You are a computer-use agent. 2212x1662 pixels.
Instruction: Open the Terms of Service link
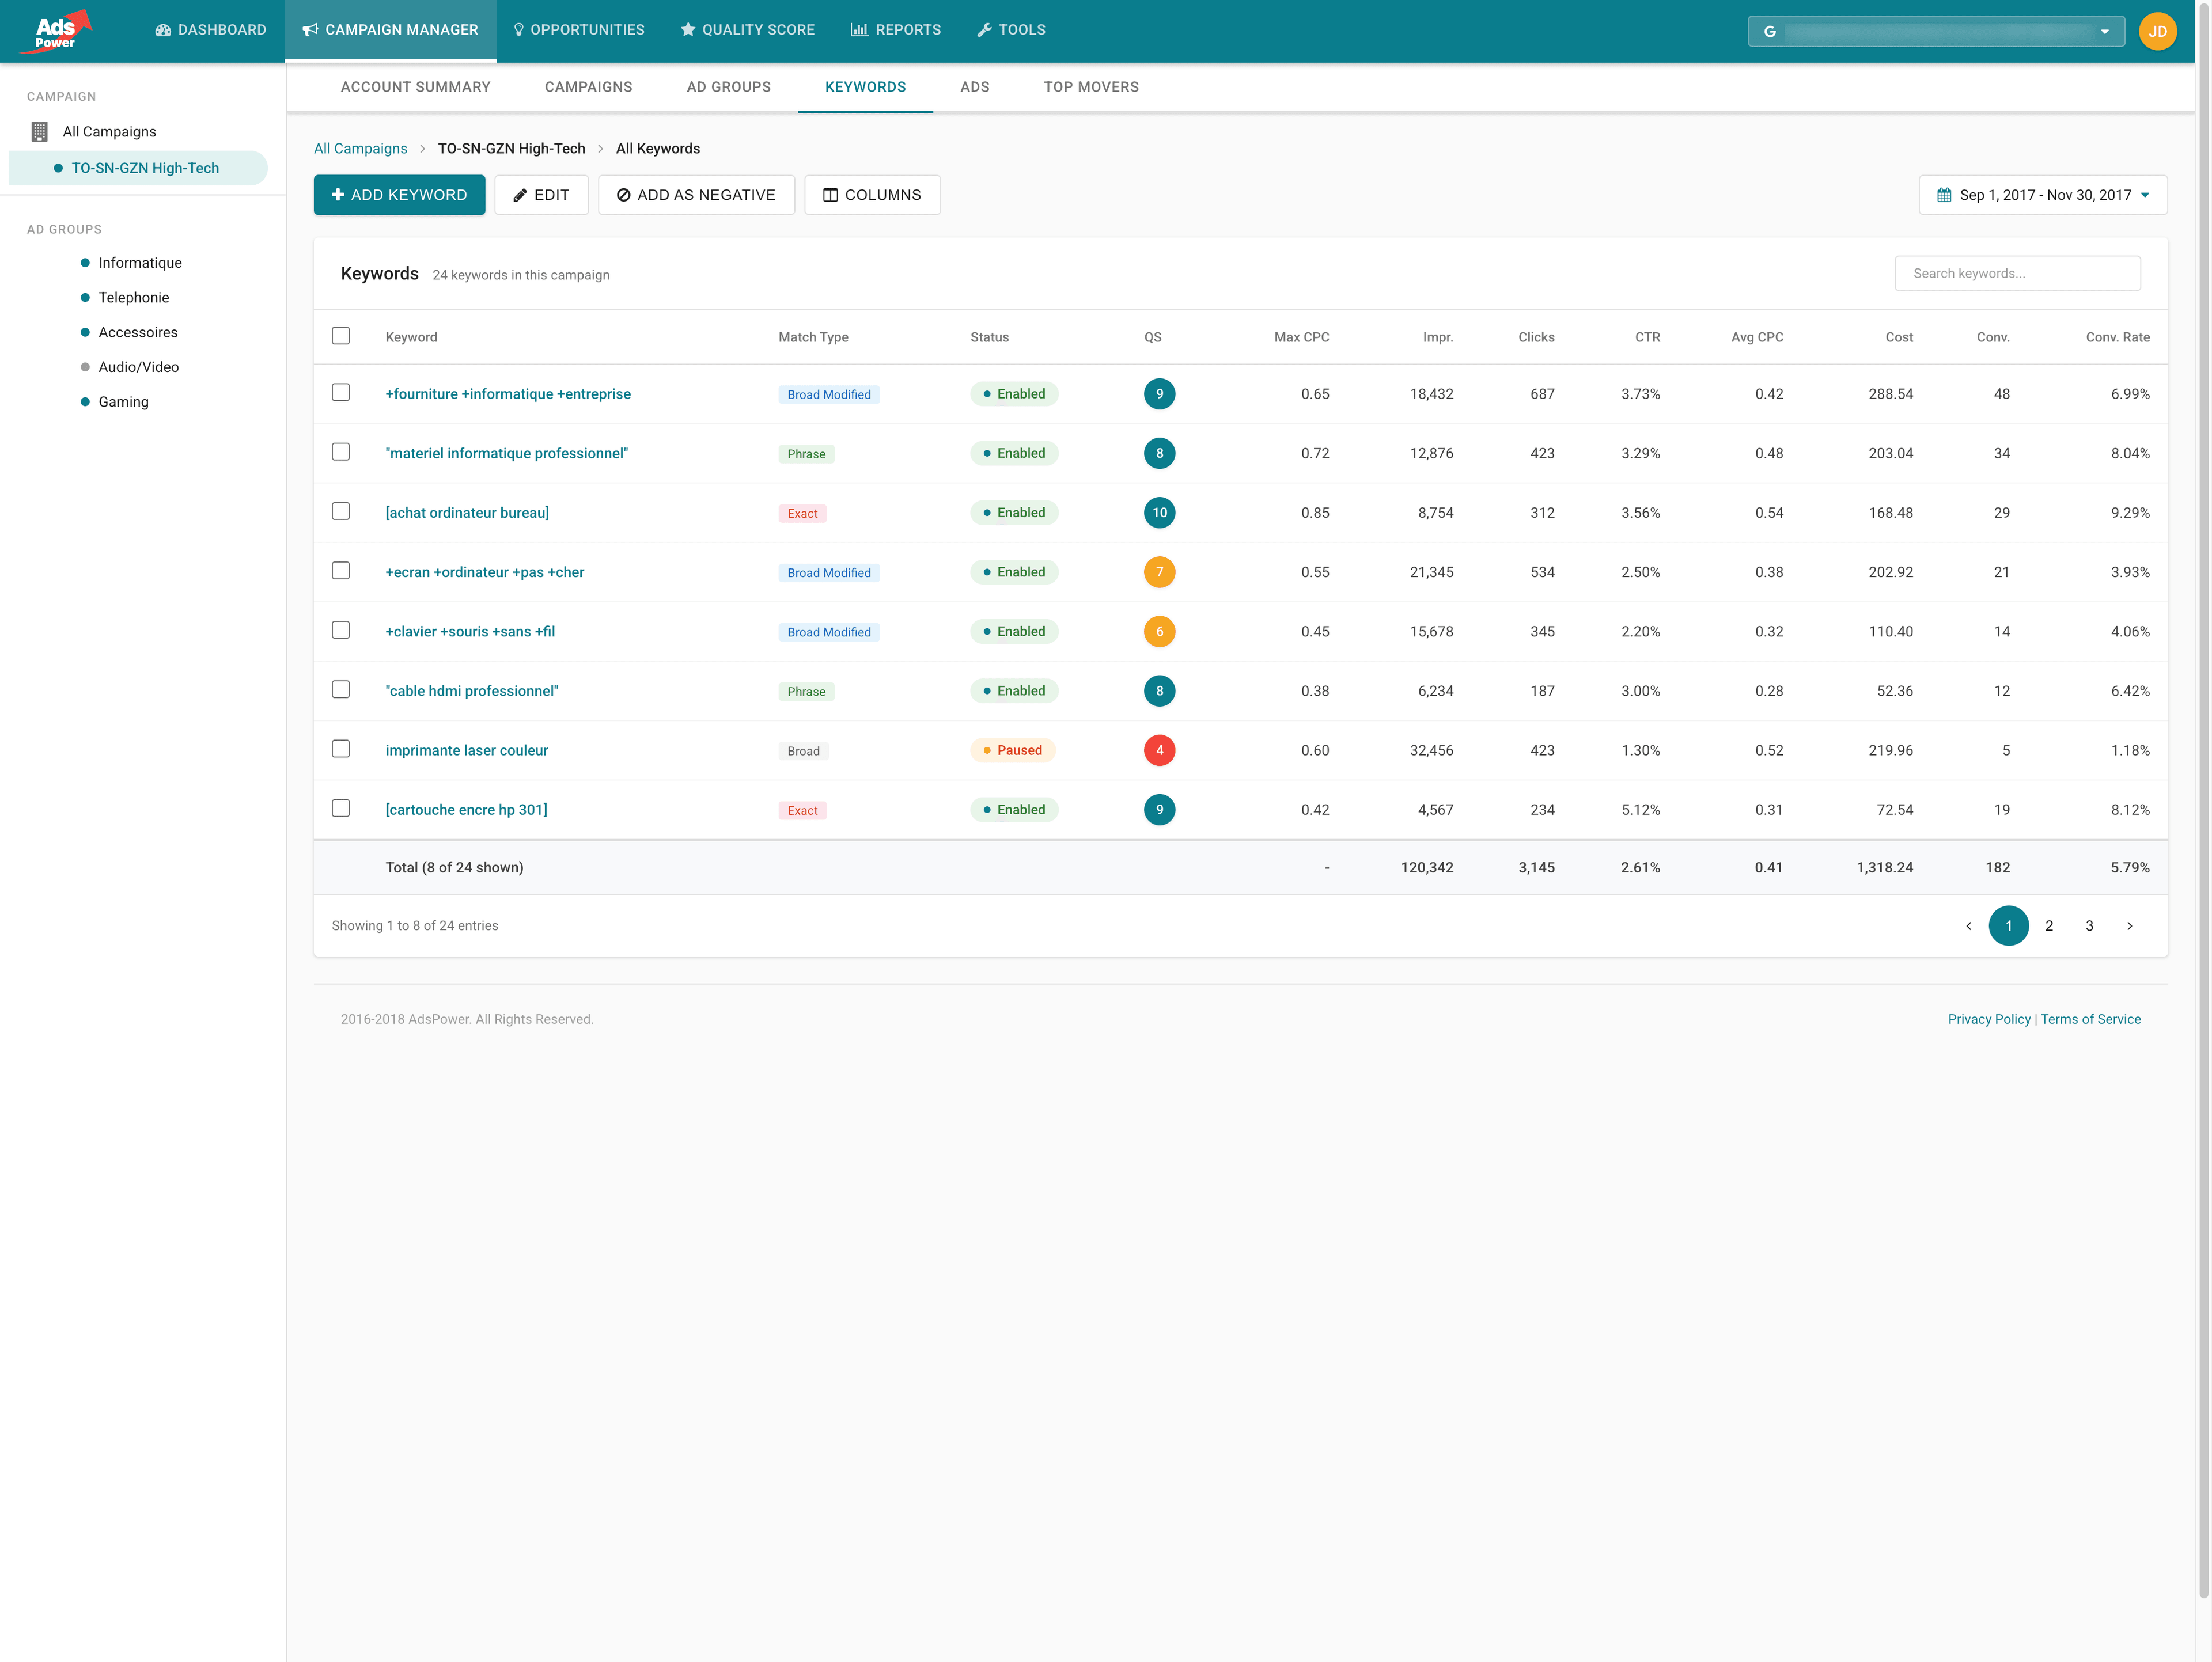click(x=2091, y=1019)
